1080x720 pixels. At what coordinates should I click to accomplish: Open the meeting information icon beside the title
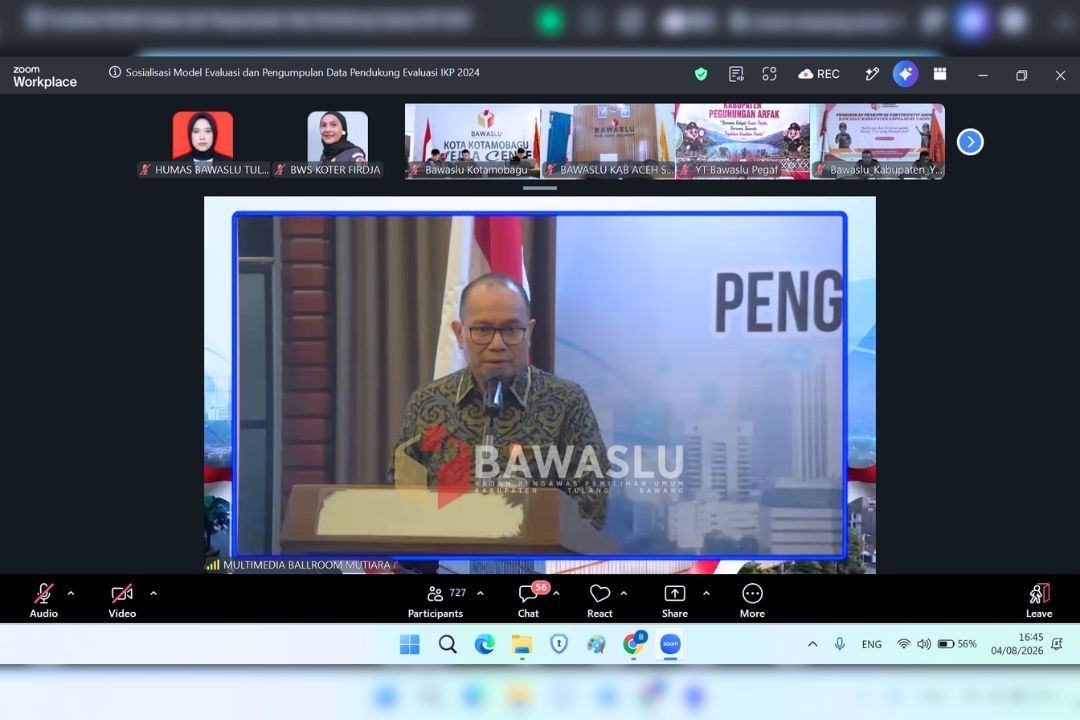coord(114,72)
